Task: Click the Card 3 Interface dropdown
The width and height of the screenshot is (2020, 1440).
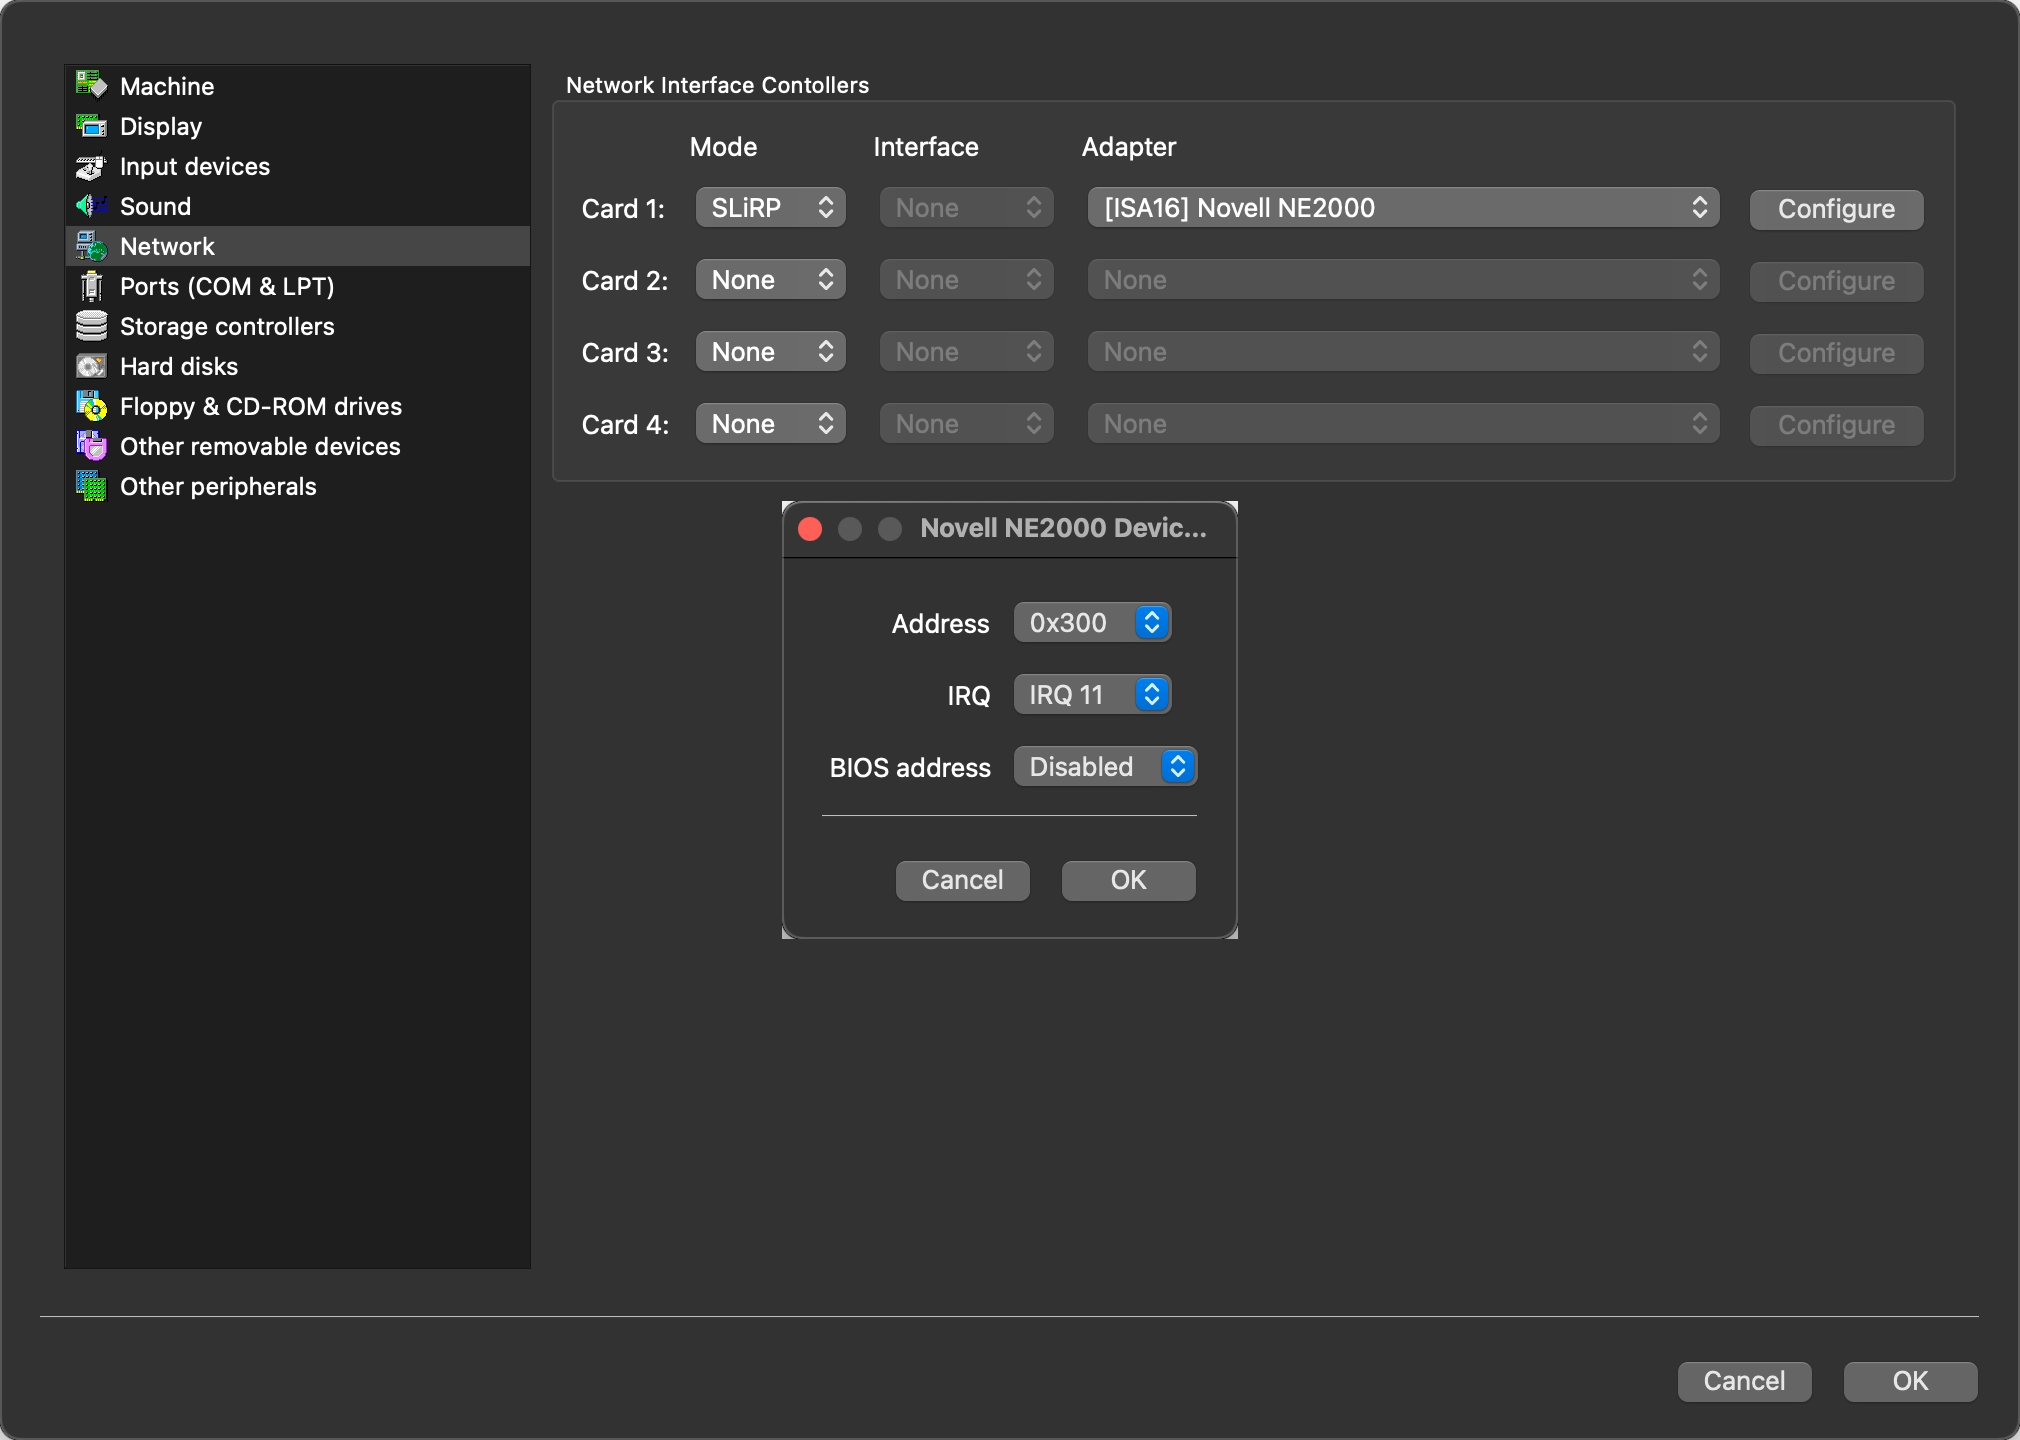Action: tap(967, 352)
